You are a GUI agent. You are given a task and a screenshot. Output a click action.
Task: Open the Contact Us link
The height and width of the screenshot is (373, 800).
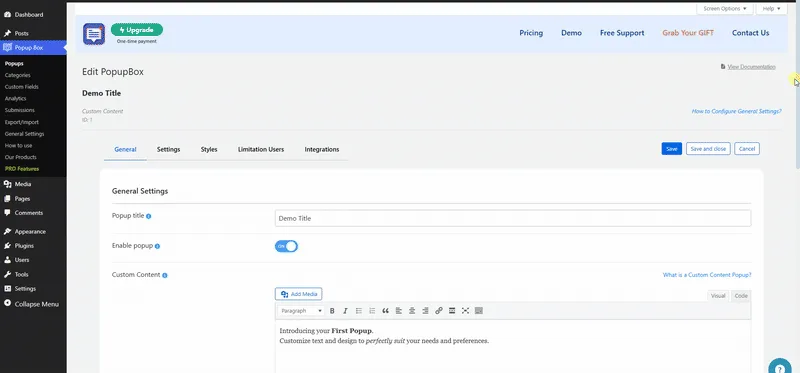[751, 33]
